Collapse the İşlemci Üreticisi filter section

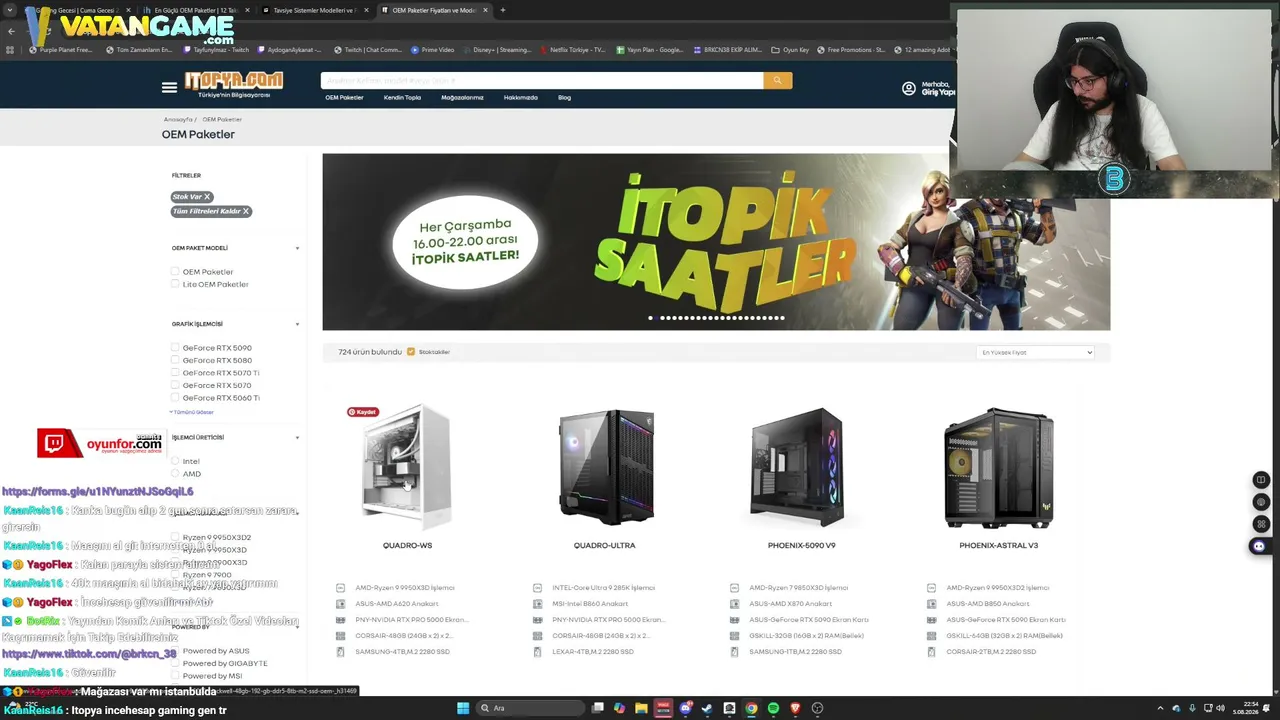pos(297,437)
